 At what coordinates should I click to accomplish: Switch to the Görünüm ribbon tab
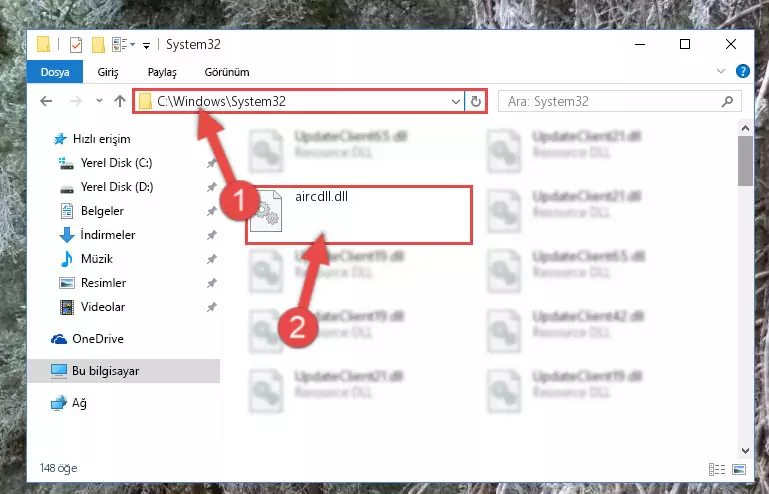coord(227,72)
